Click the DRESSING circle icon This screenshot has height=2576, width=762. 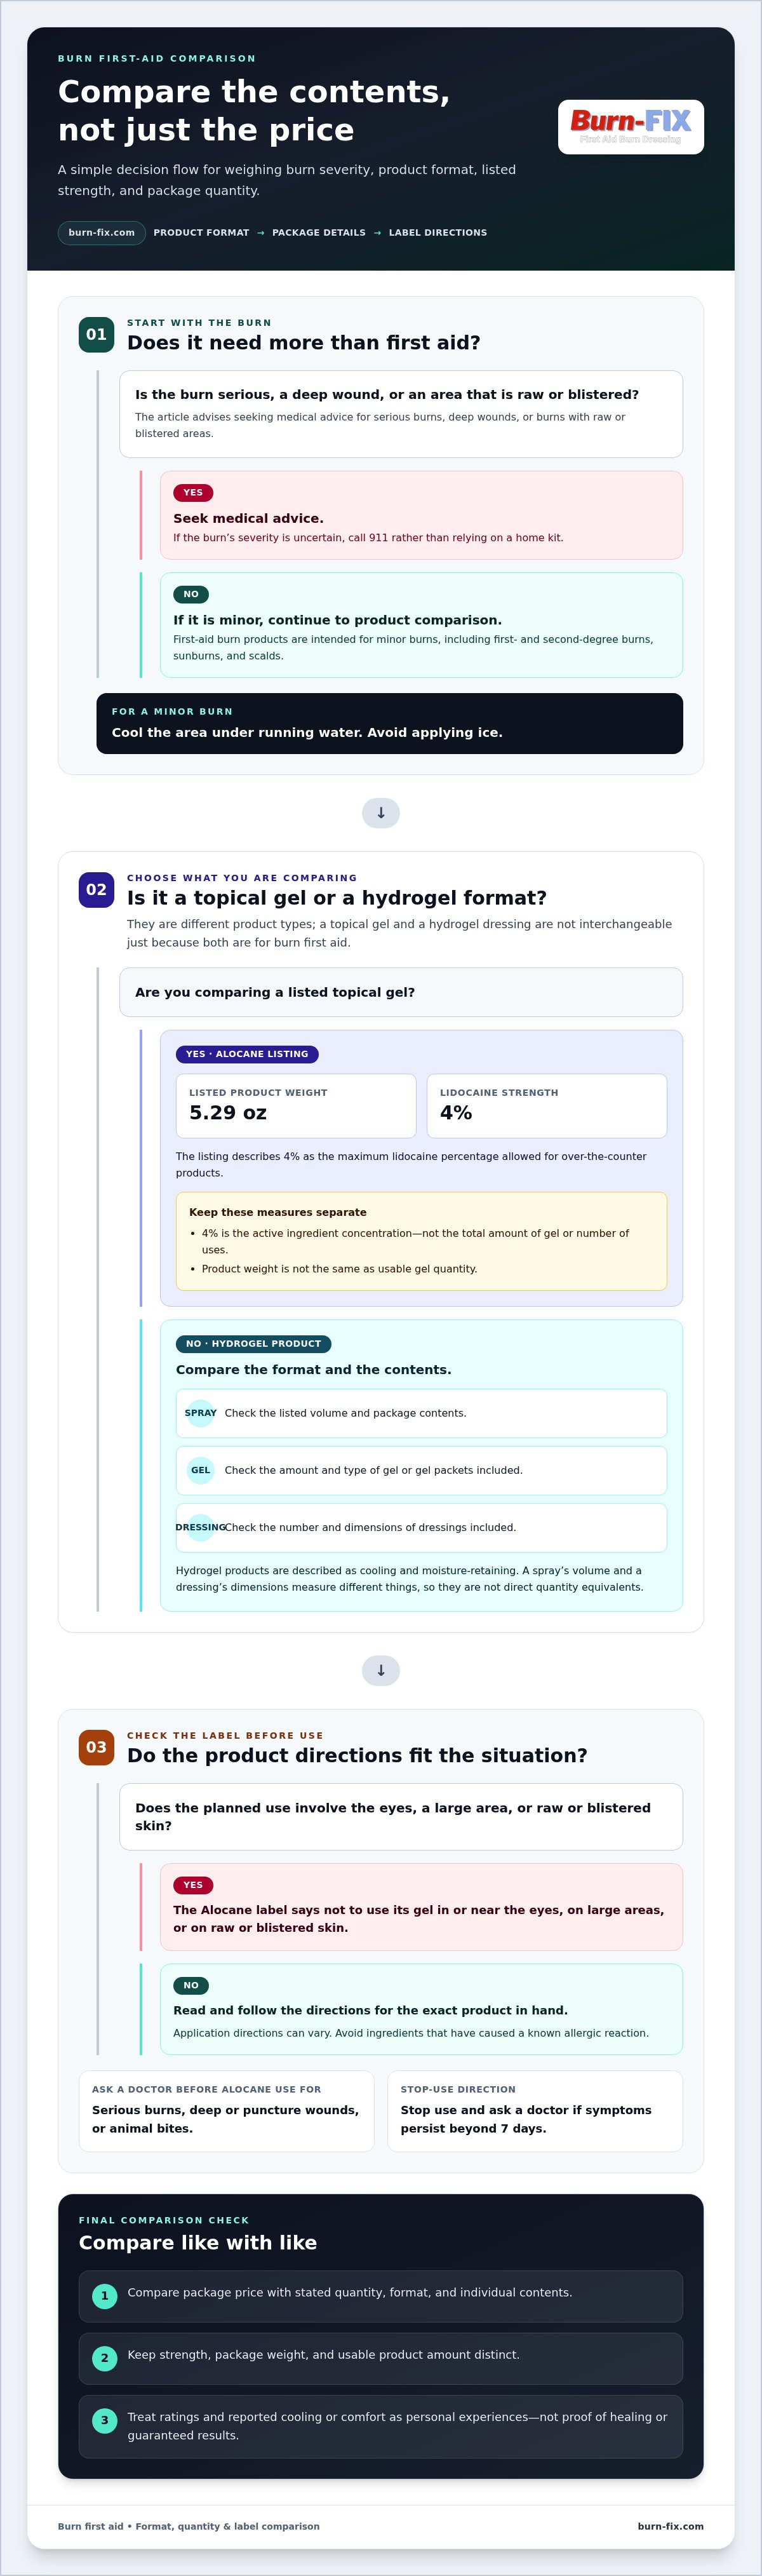(x=201, y=1527)
